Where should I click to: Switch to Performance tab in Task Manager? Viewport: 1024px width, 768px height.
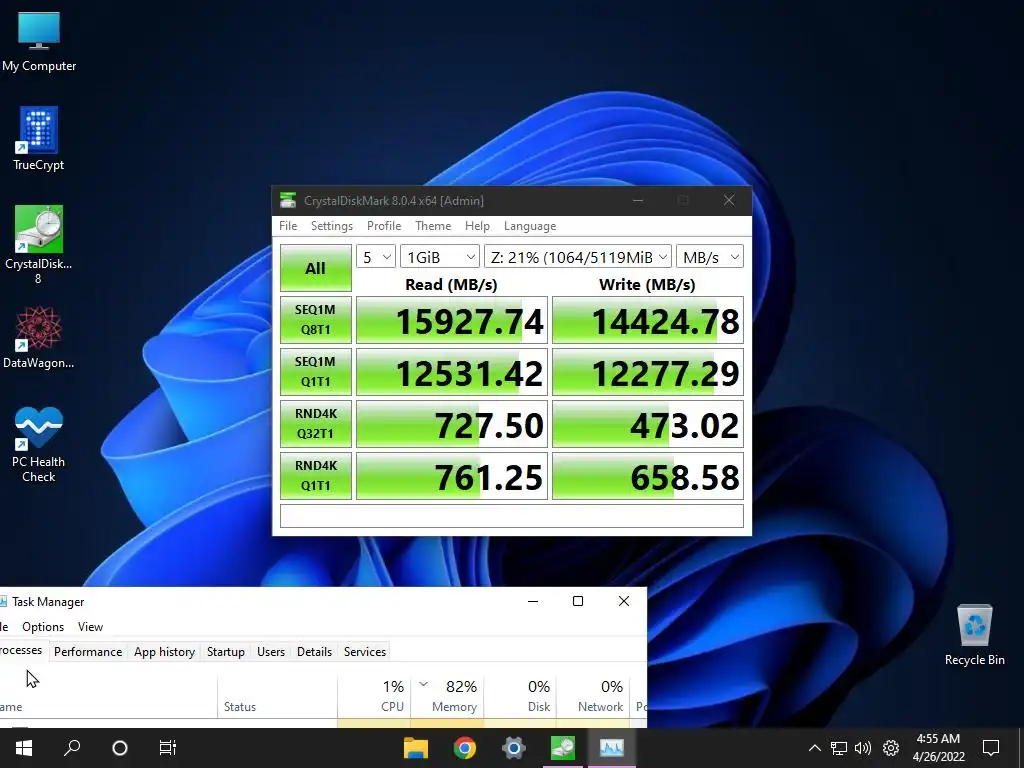click(x=88, y=652)
